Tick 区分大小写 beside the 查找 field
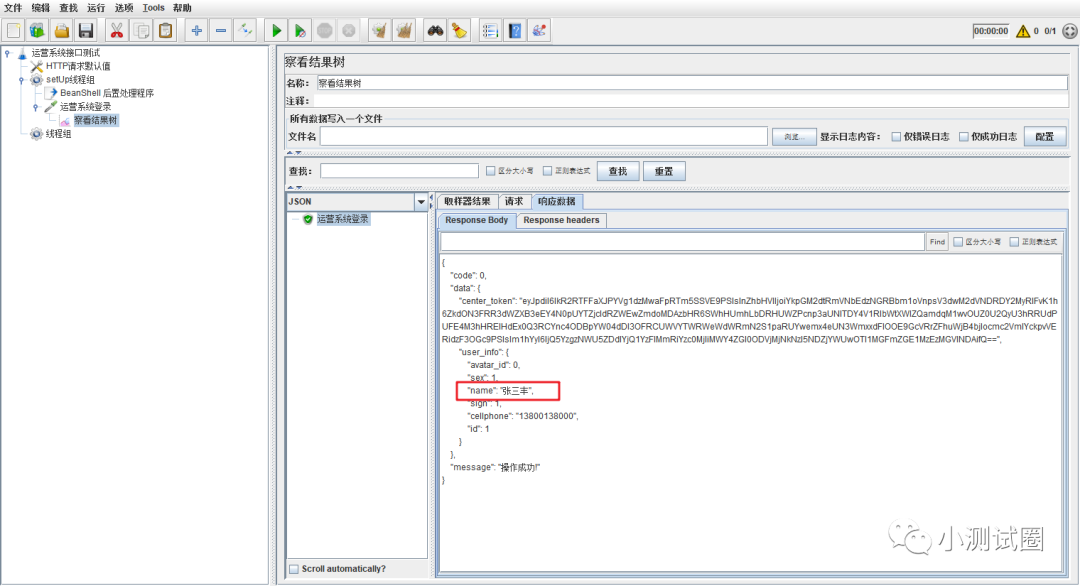Screen dimensions: 1080x586 [x=490, y=171]
